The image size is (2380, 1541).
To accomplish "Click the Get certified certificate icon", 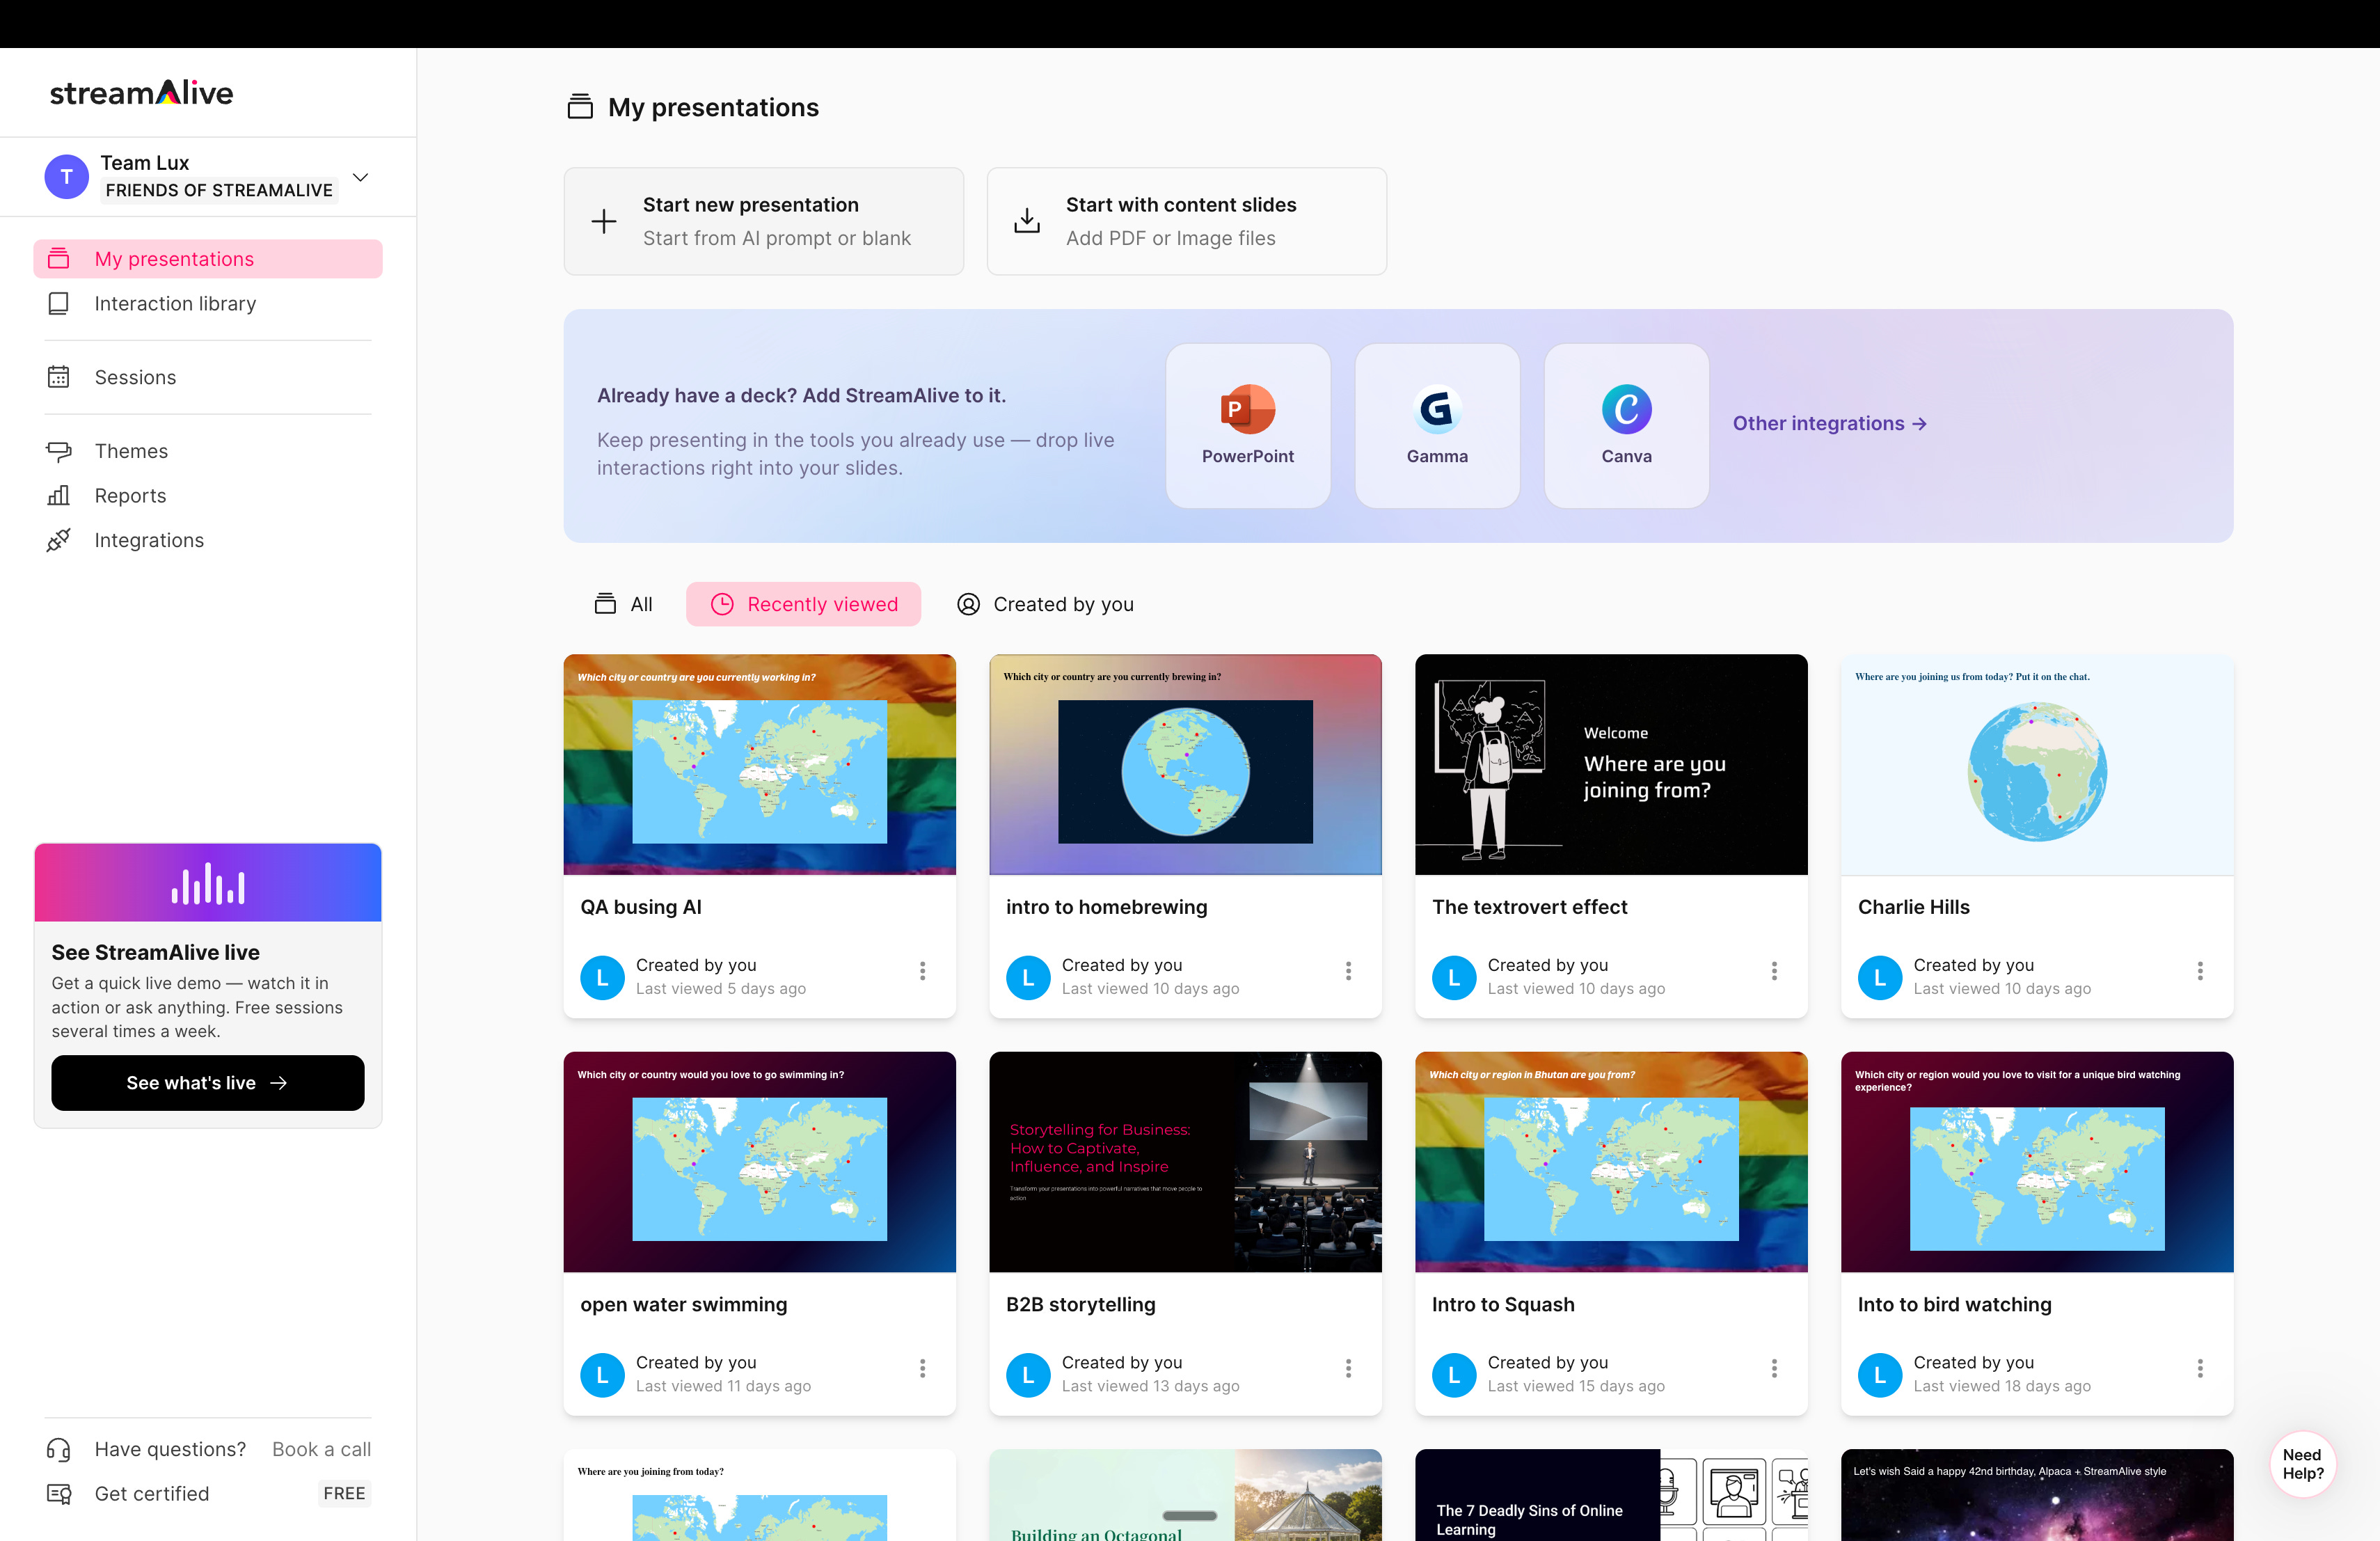I will [59, 1494].
